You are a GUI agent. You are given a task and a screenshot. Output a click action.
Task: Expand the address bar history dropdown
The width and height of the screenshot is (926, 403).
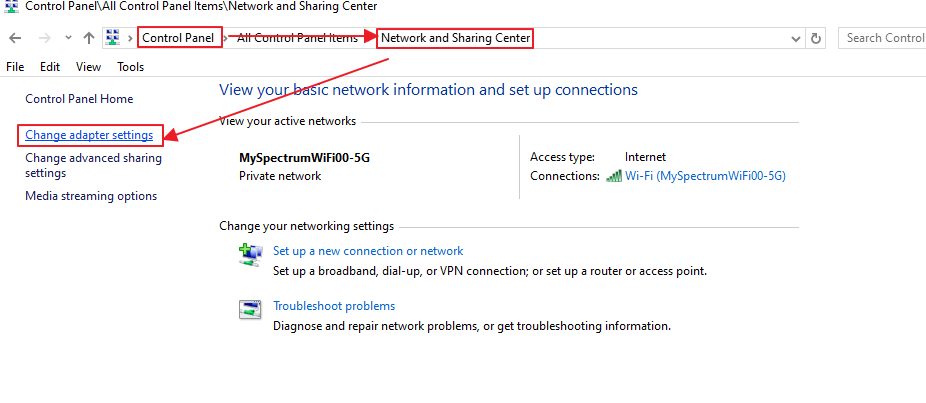pyautogui.click(x=795, y=39)
